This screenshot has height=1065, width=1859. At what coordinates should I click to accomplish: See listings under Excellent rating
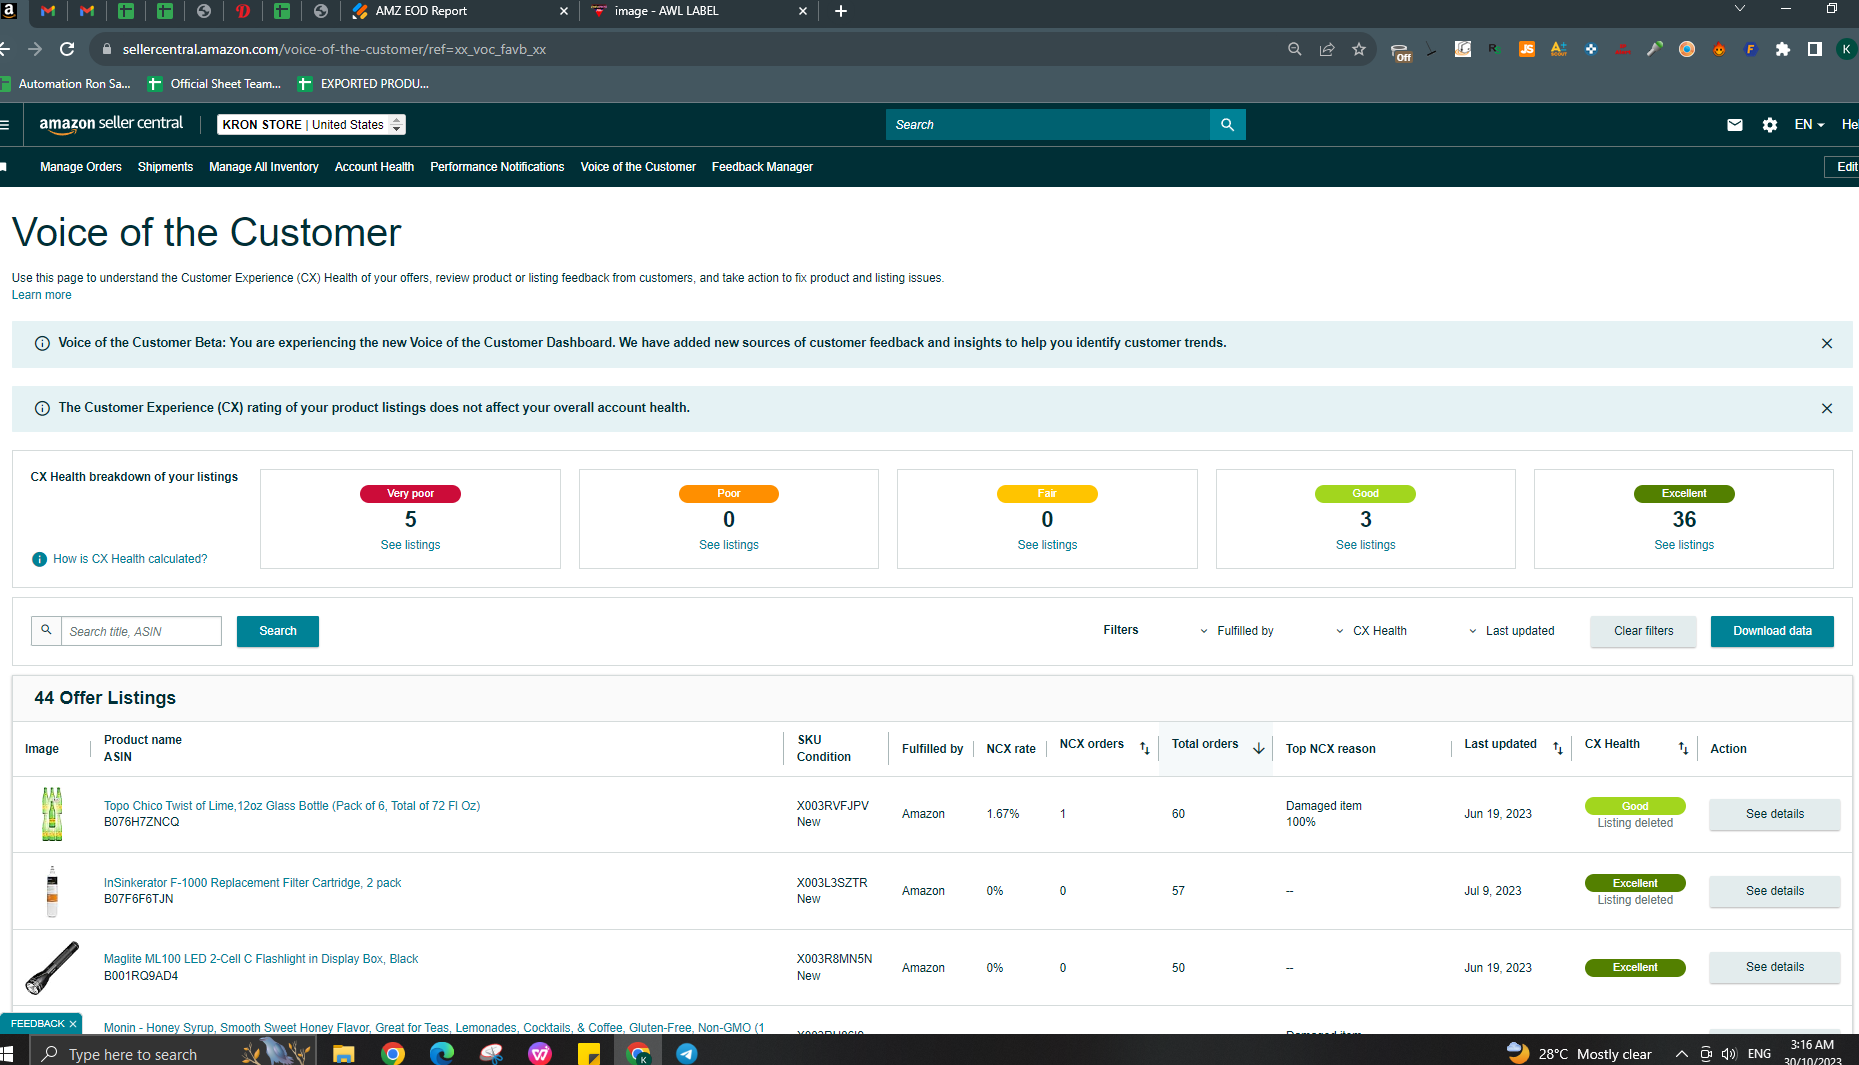(1684, 545)
